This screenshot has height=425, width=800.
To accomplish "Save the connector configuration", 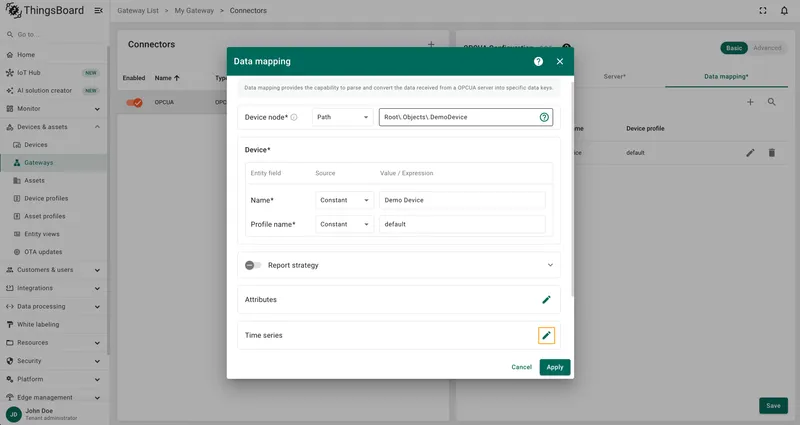I will (773, 406).
